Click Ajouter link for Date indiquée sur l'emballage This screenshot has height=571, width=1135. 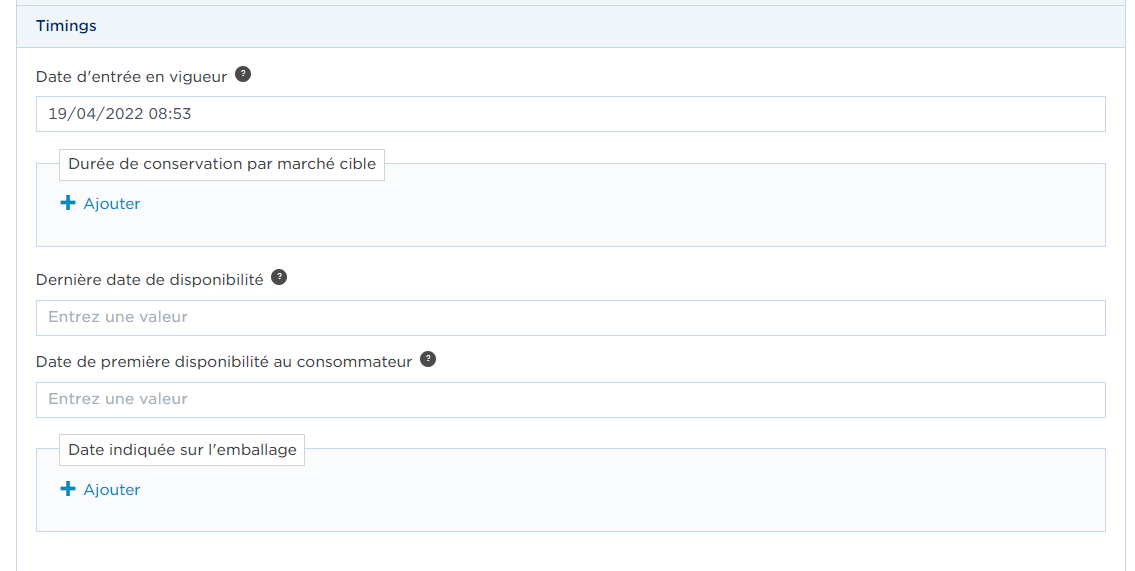pyautogui.click(x=111, y=489)
